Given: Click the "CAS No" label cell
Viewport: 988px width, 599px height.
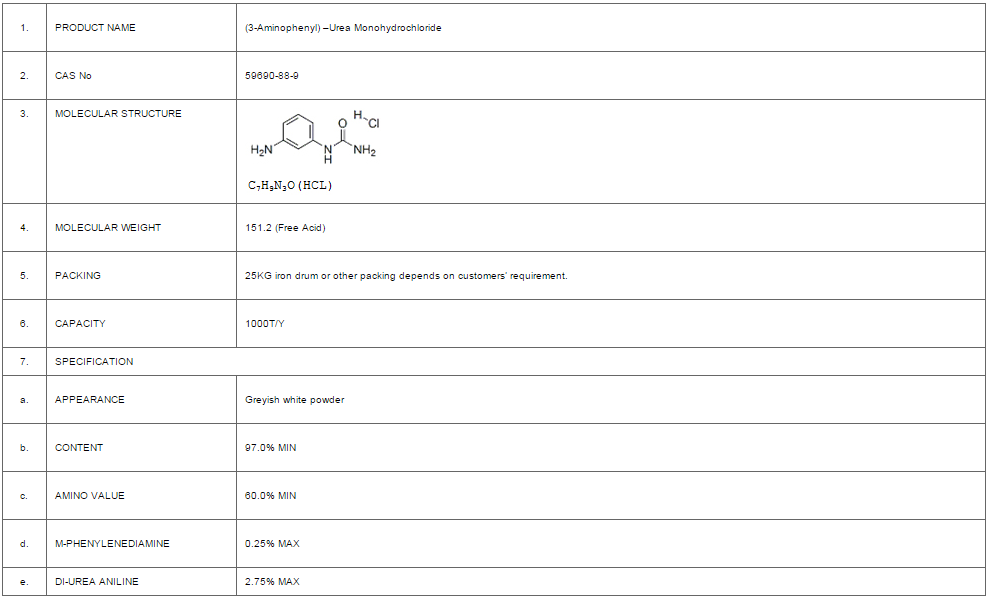Looking at the screenshot, I should click(73, 76).
